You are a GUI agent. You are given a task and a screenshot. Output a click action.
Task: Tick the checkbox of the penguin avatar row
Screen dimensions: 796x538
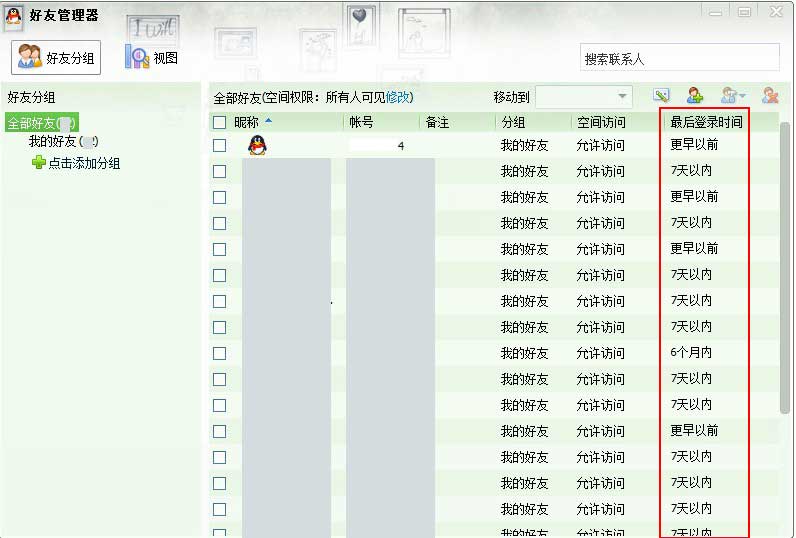click(219, 146)
